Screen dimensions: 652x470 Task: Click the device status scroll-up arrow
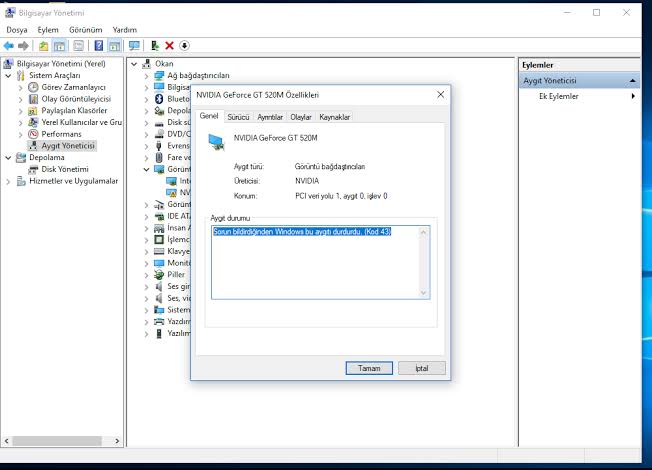click(x=423, y=232)
